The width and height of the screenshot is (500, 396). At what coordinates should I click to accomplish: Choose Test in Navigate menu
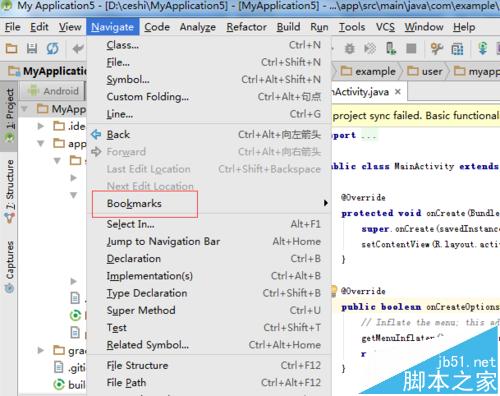pos(209,328)
